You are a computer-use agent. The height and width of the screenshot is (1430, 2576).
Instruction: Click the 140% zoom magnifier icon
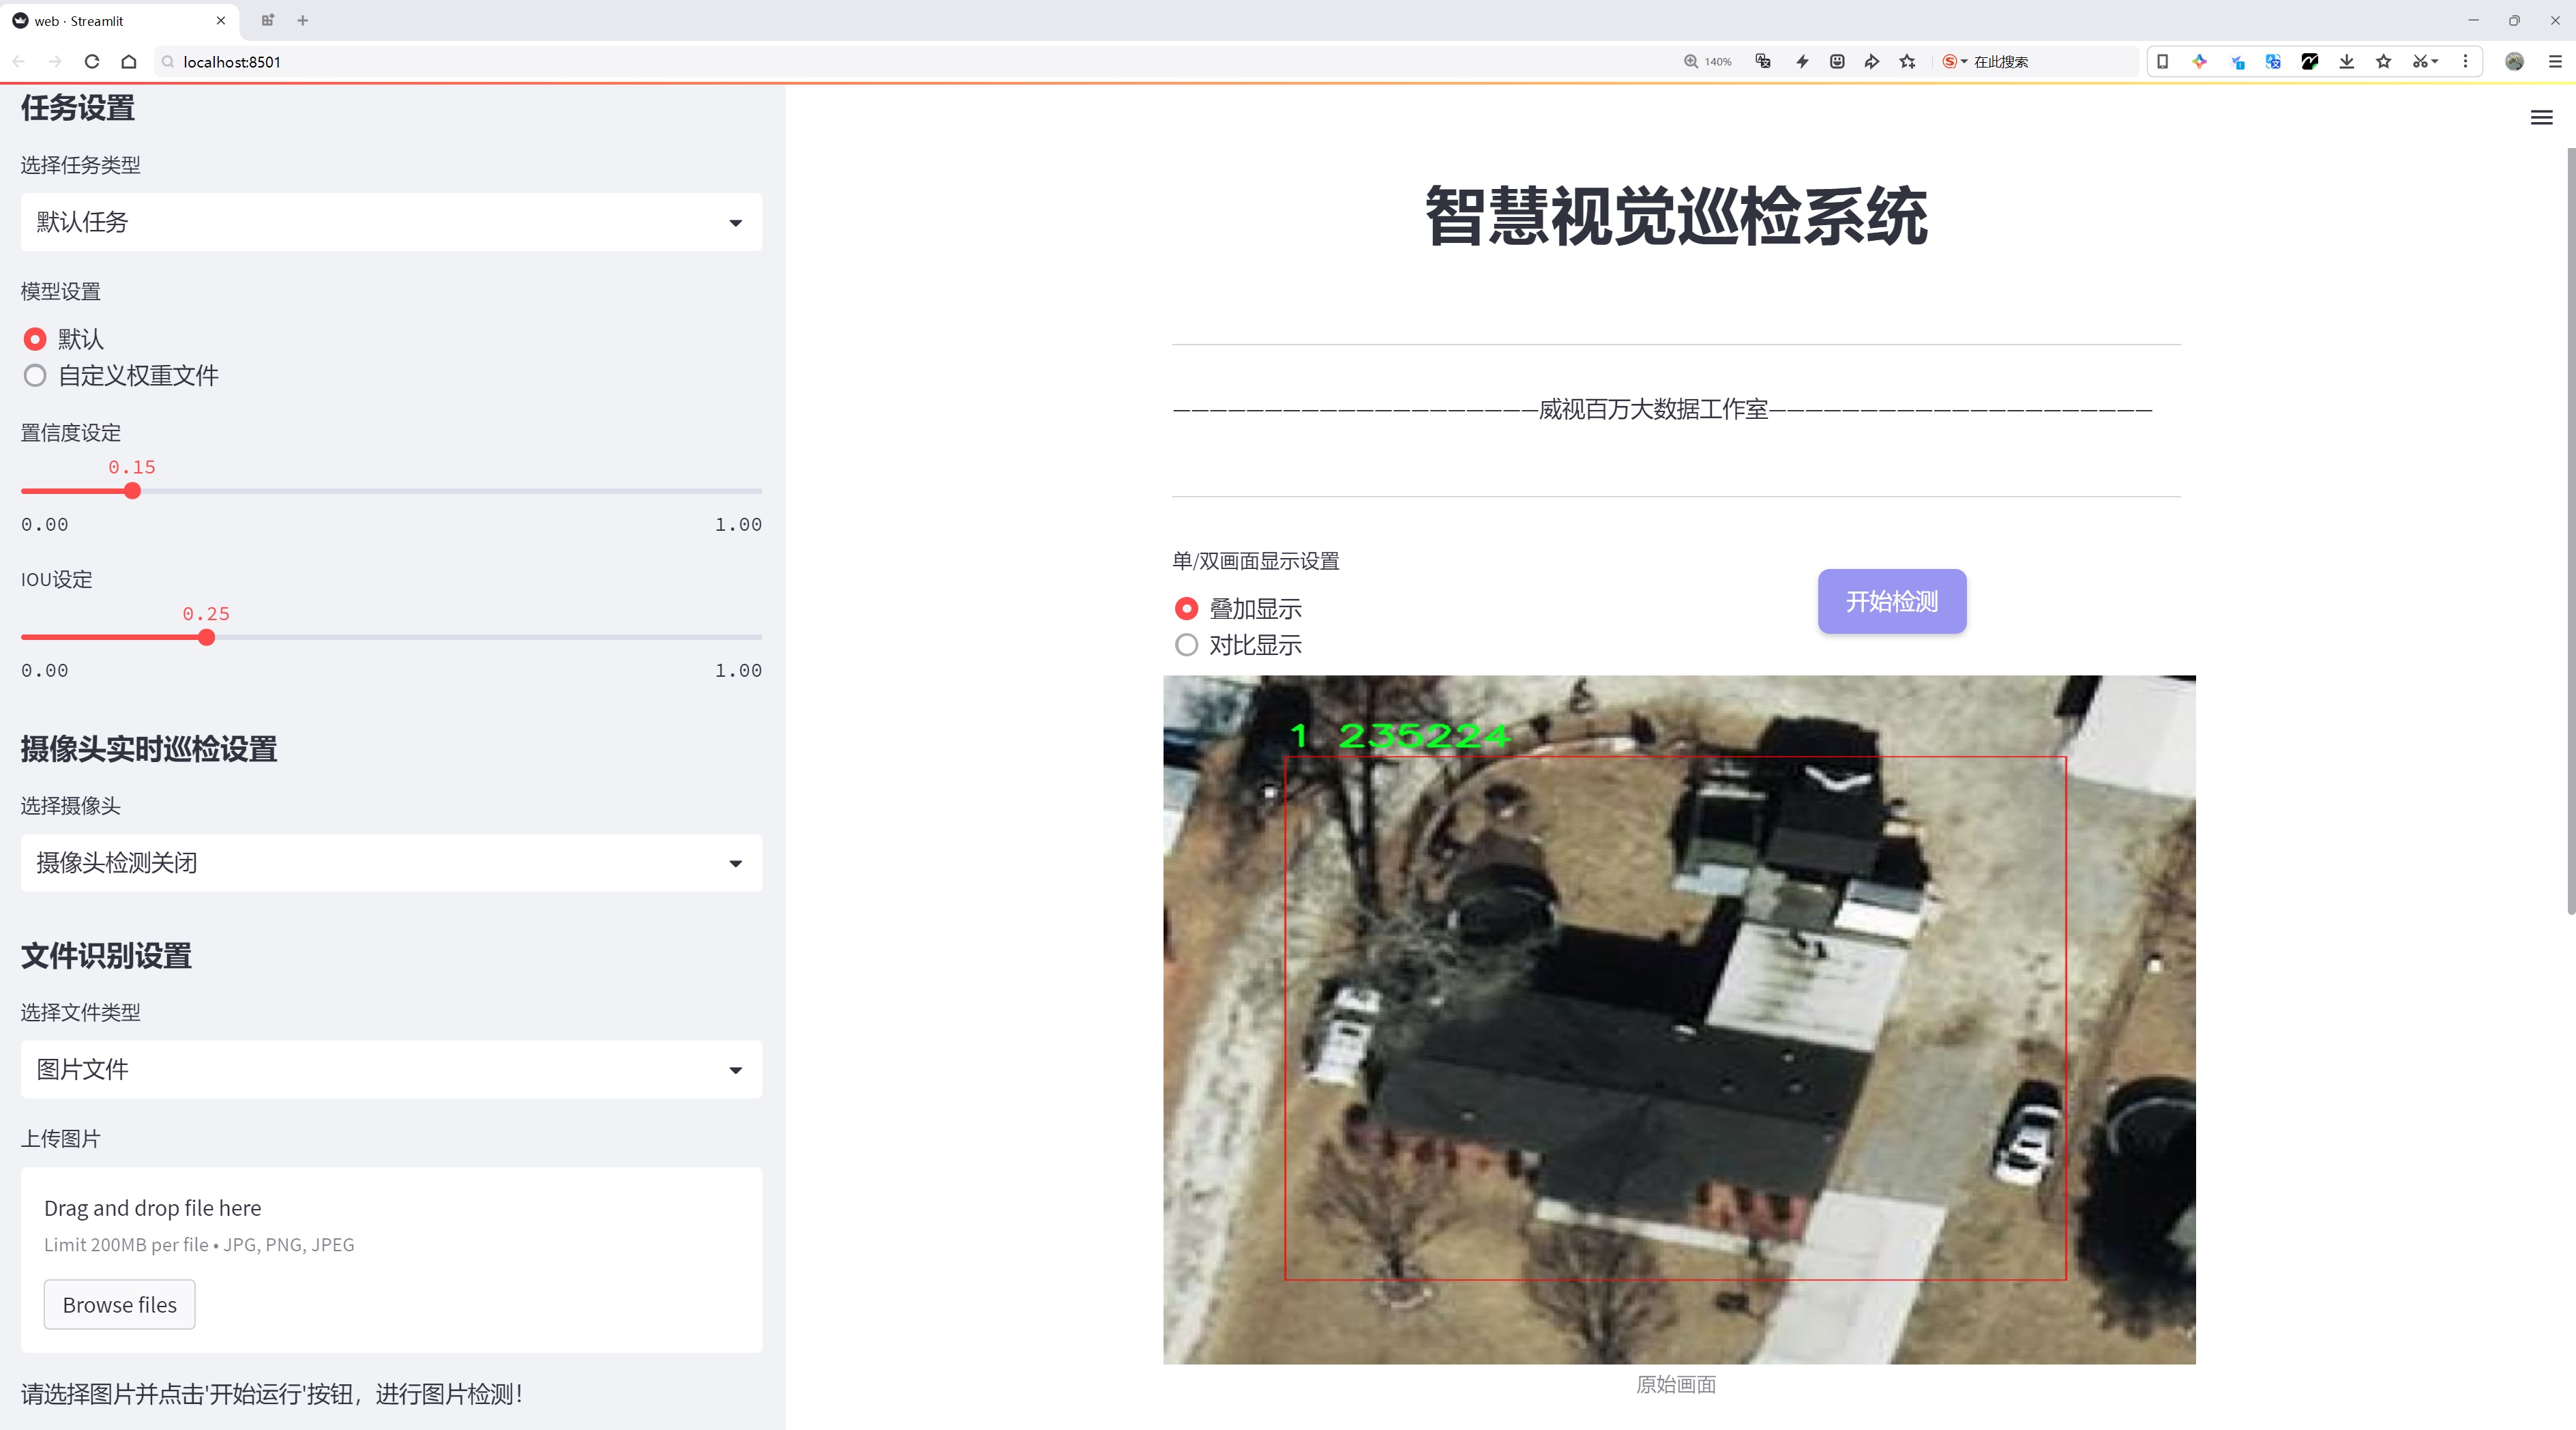(1691, 62)
